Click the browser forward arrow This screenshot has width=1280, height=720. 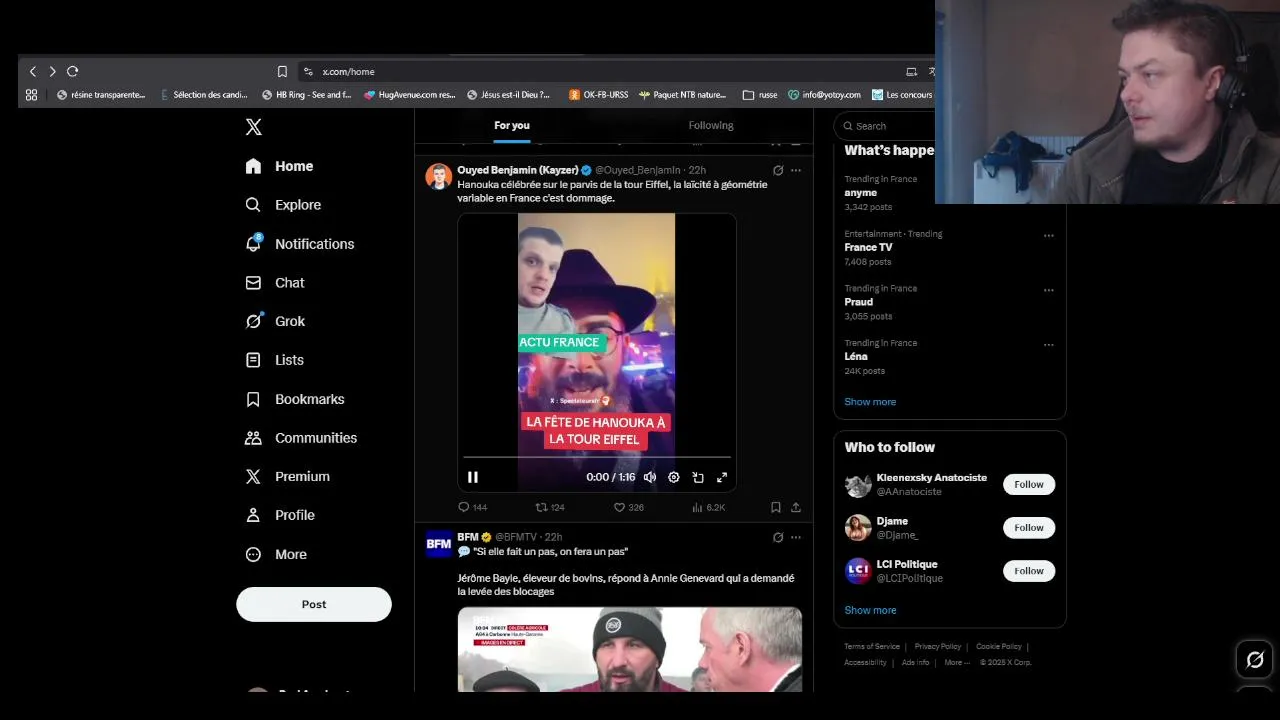[x=53, y=71]
